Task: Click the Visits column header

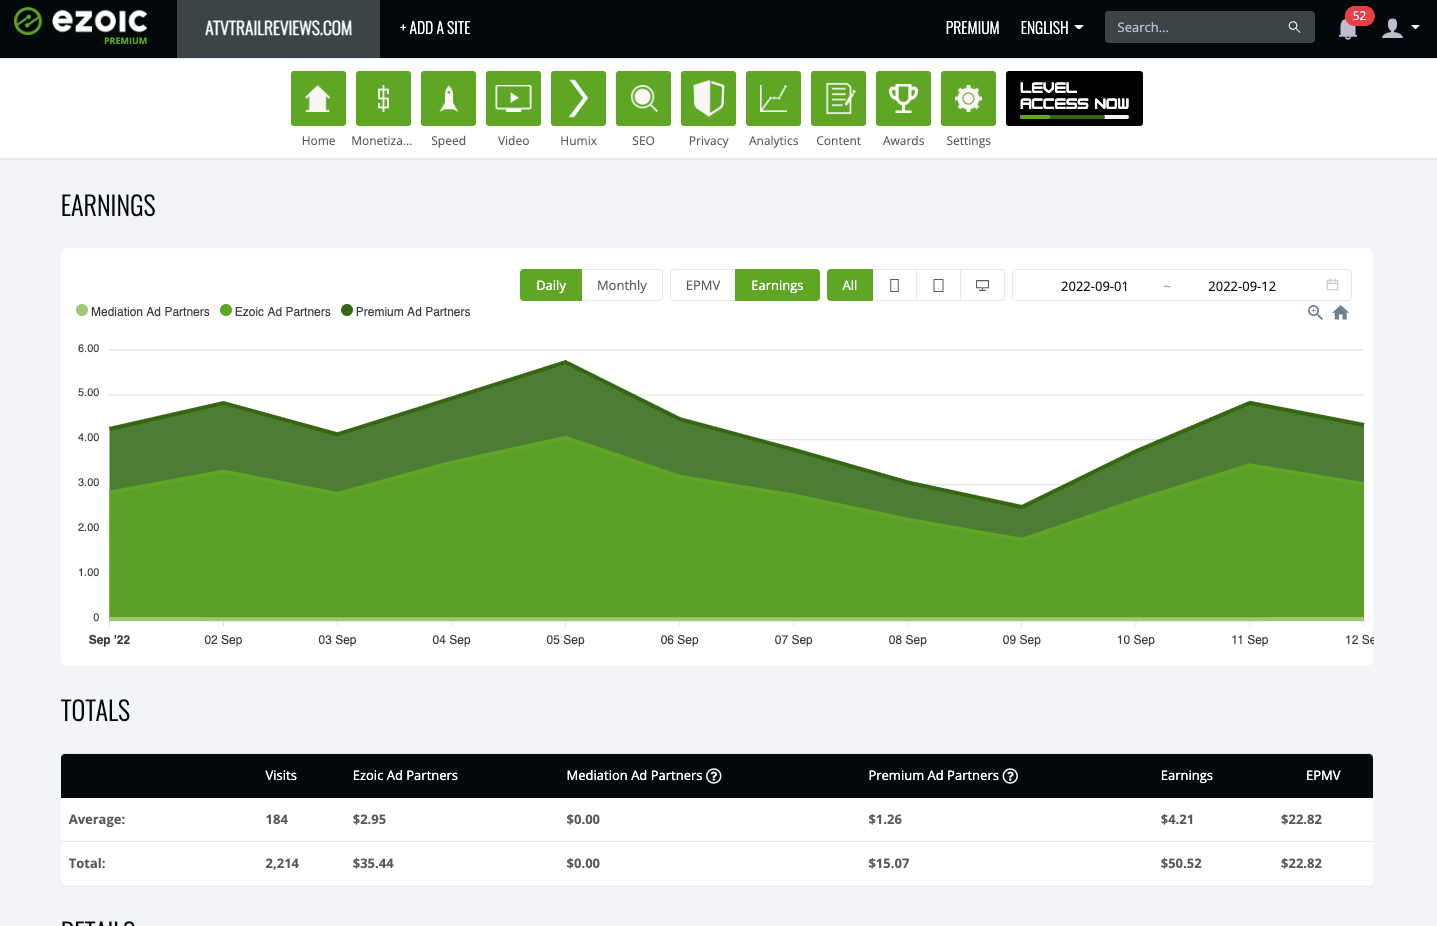Action: pos(281,775)
